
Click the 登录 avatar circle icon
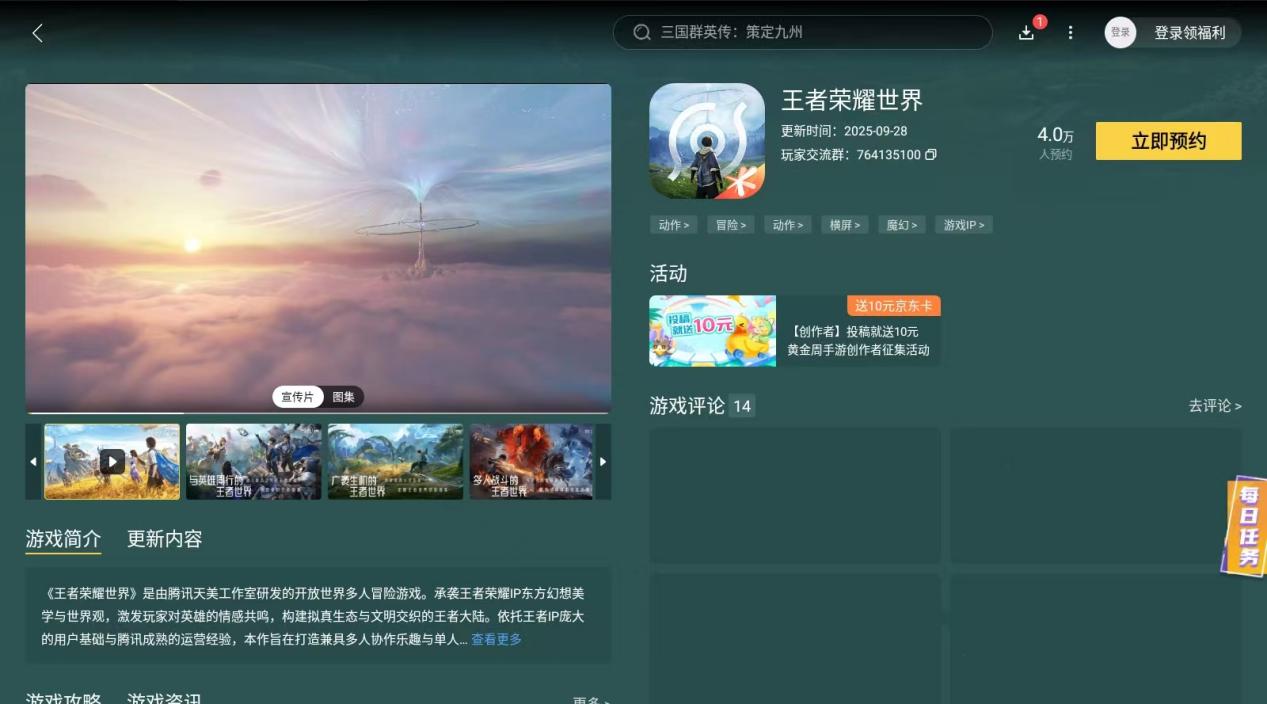point(1120,32)
